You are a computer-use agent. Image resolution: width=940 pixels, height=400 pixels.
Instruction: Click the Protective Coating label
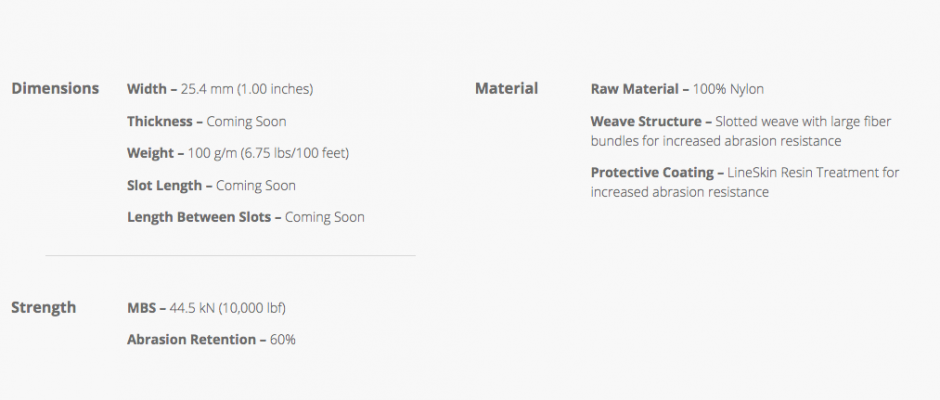(650, 173)
